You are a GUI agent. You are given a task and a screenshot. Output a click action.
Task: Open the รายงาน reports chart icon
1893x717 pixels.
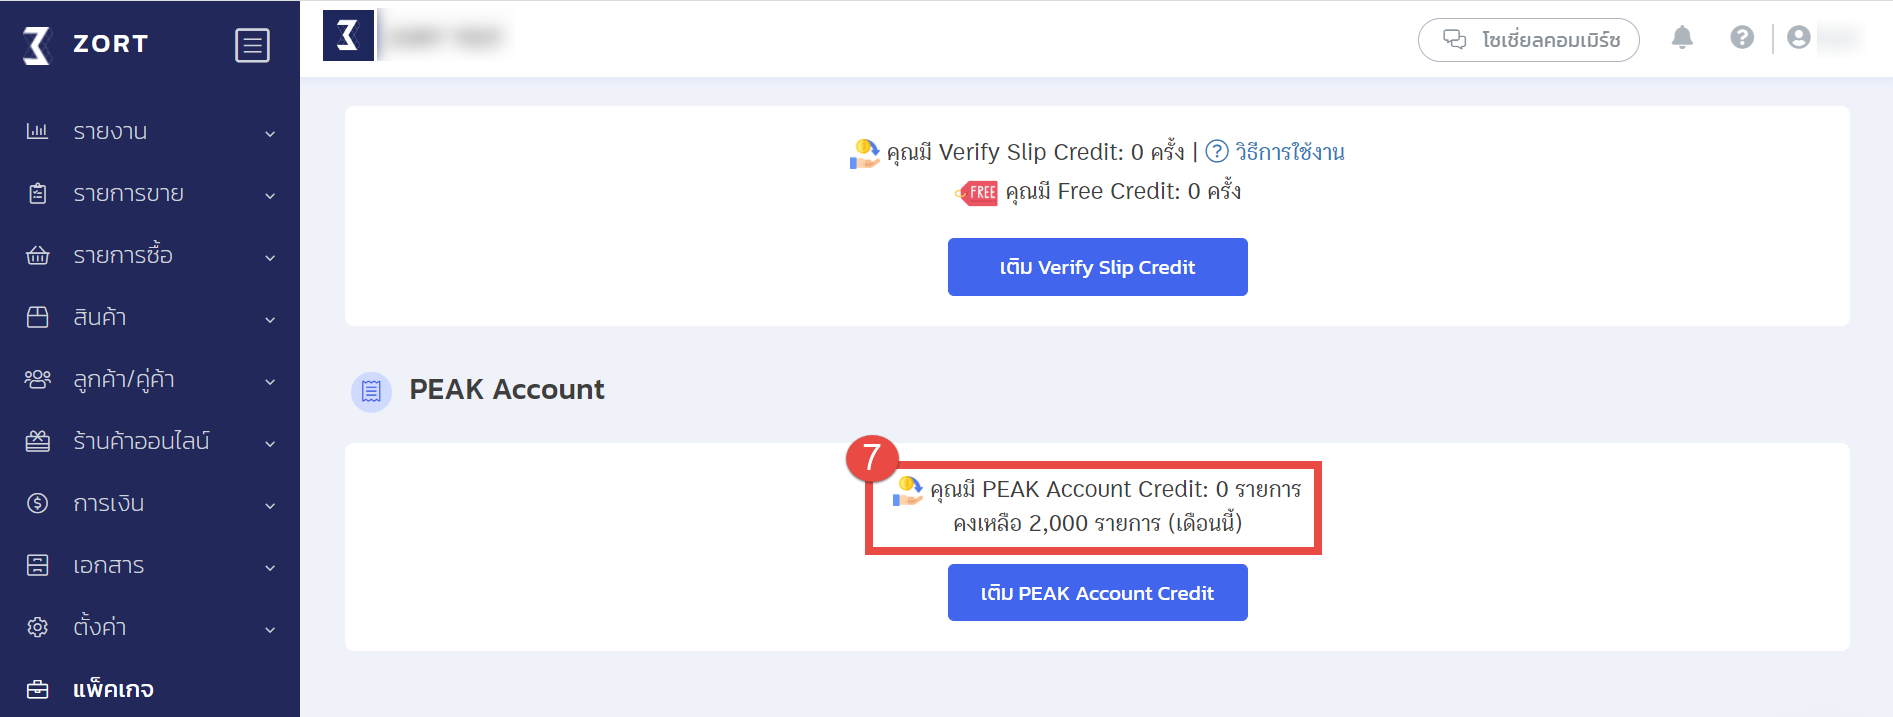(x=37, y=131)
